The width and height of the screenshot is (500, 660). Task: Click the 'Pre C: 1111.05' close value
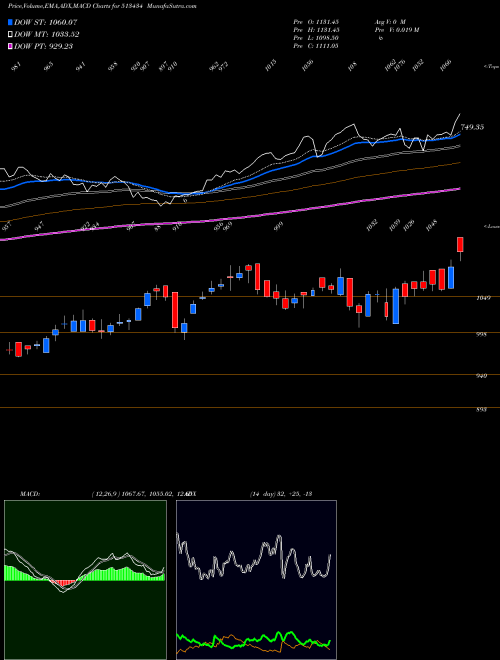click(316, 46)
